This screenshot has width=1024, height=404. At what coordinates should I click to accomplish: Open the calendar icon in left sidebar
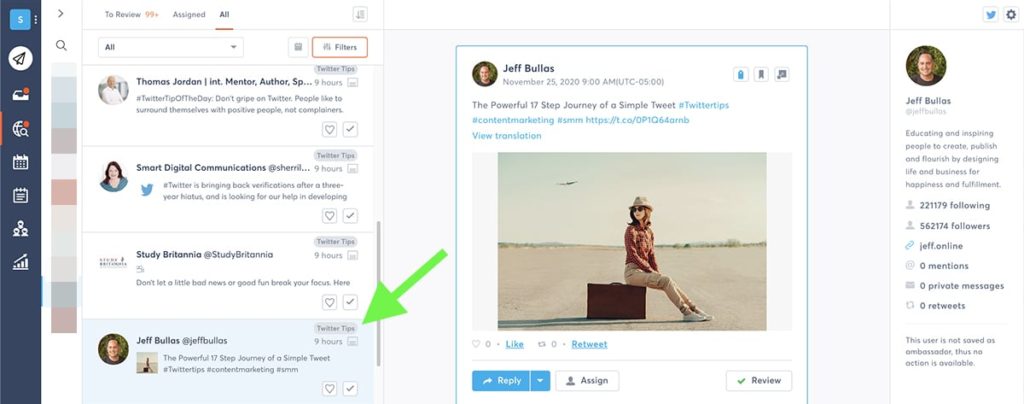point(20,162)
